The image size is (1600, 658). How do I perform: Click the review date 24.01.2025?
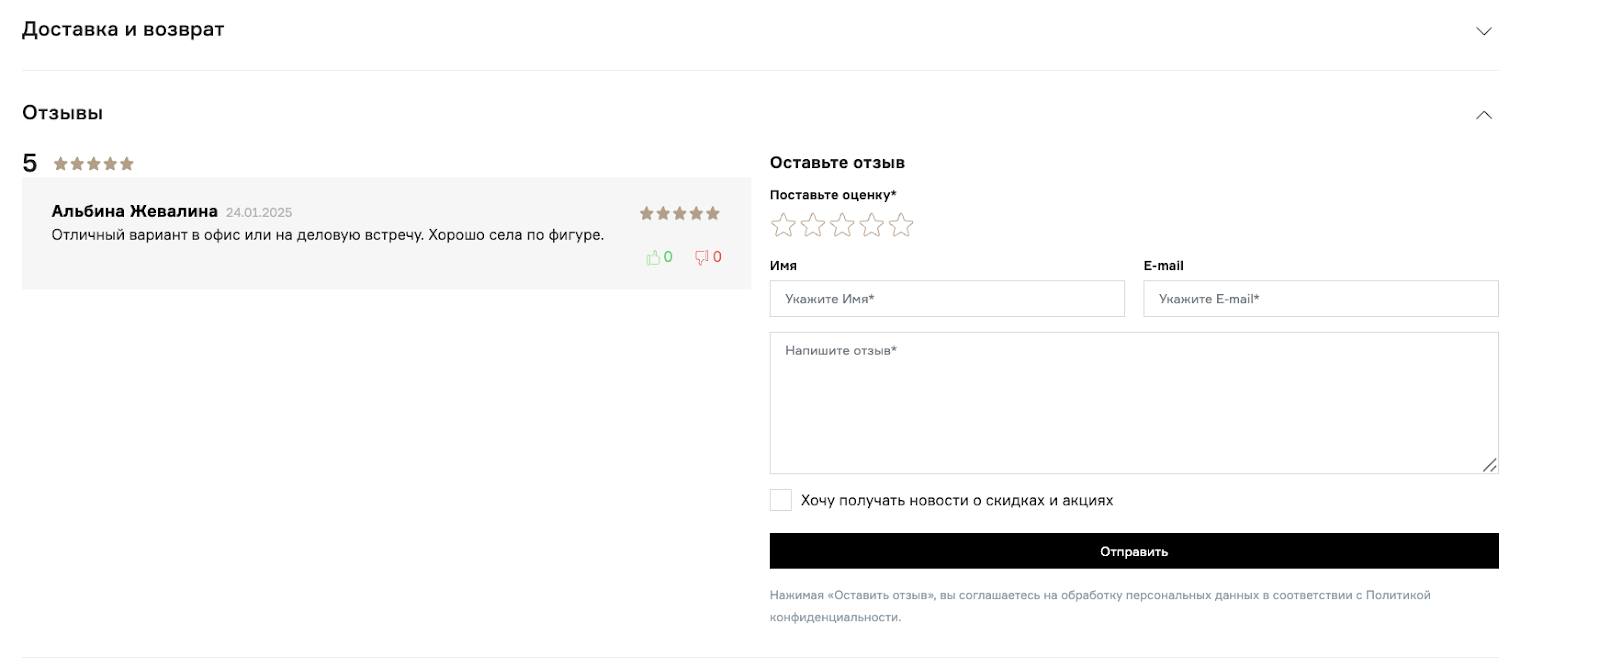(259, 212)
